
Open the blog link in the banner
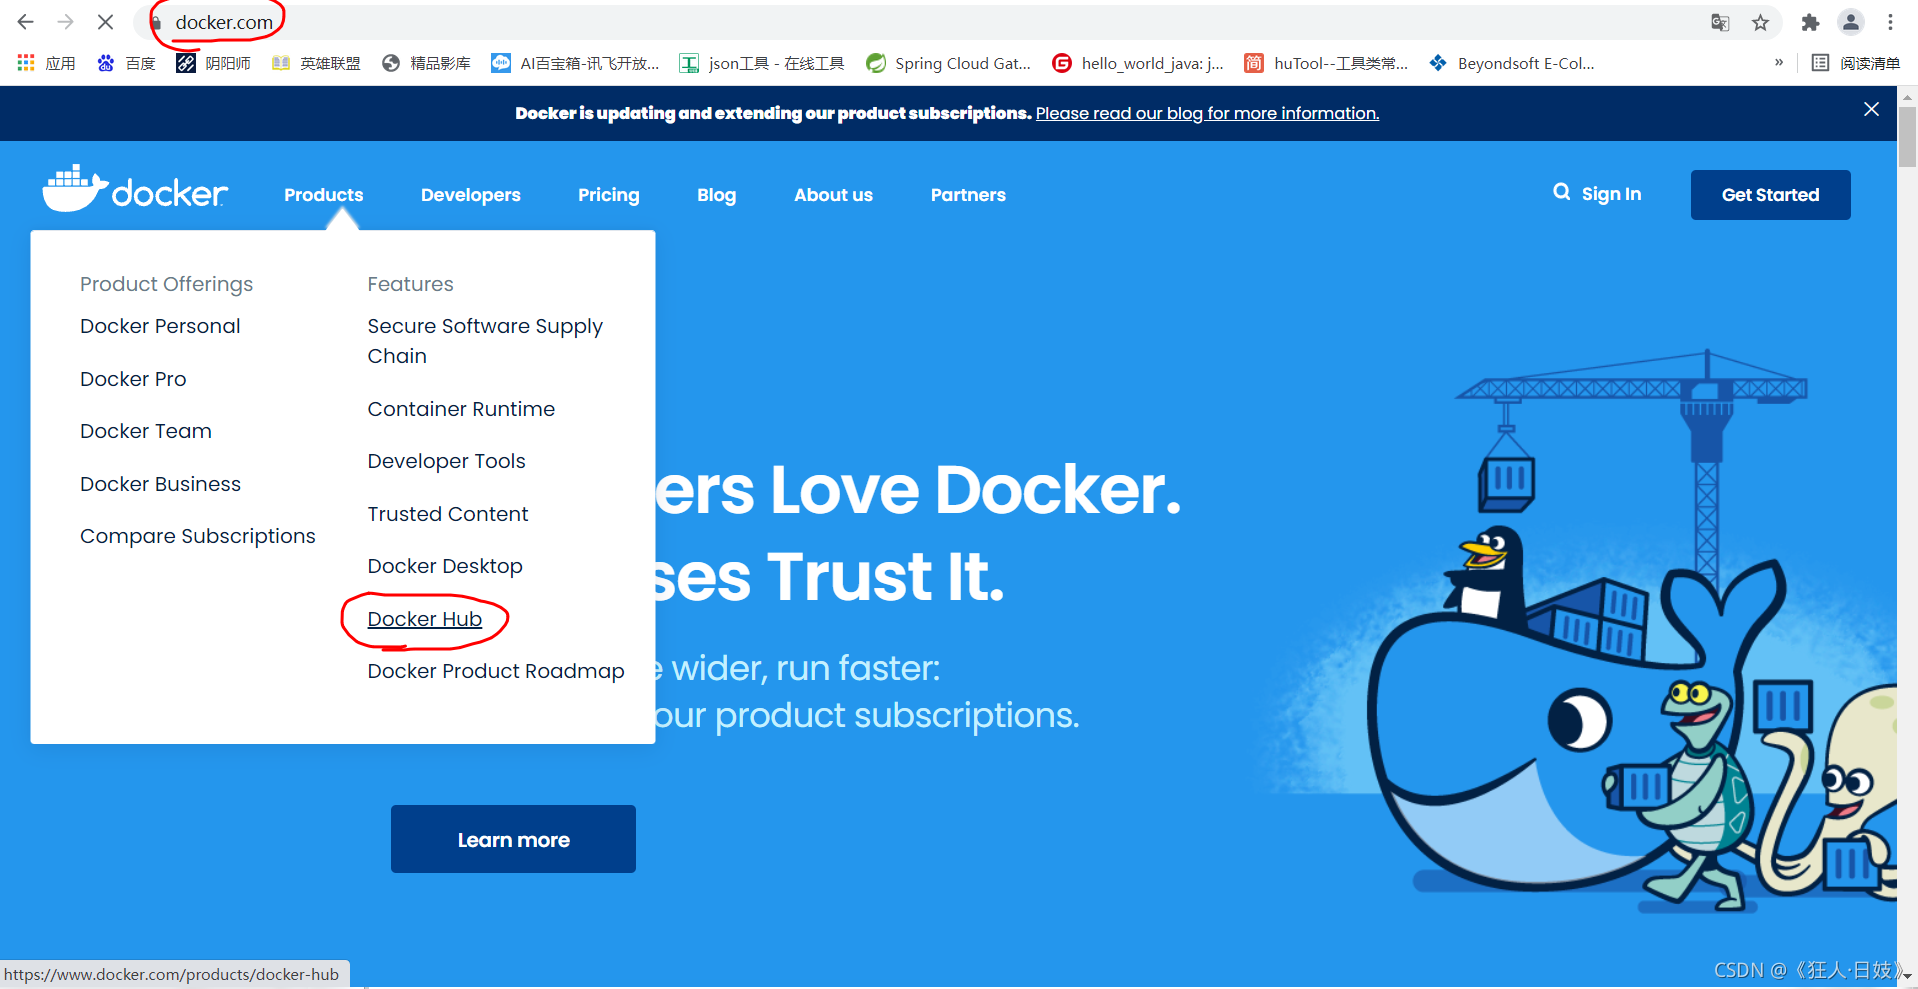pos(1207,113)
